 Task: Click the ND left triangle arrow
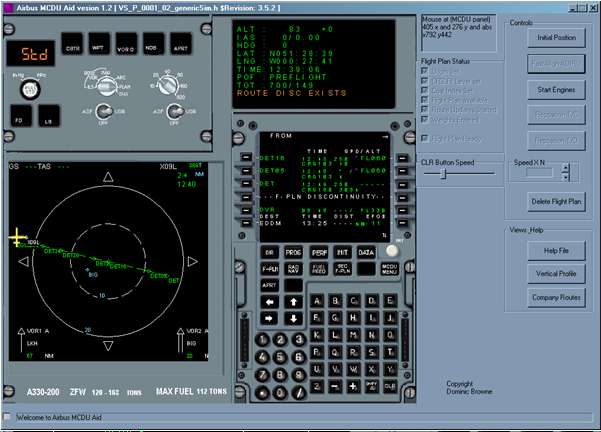coord(24,261)
